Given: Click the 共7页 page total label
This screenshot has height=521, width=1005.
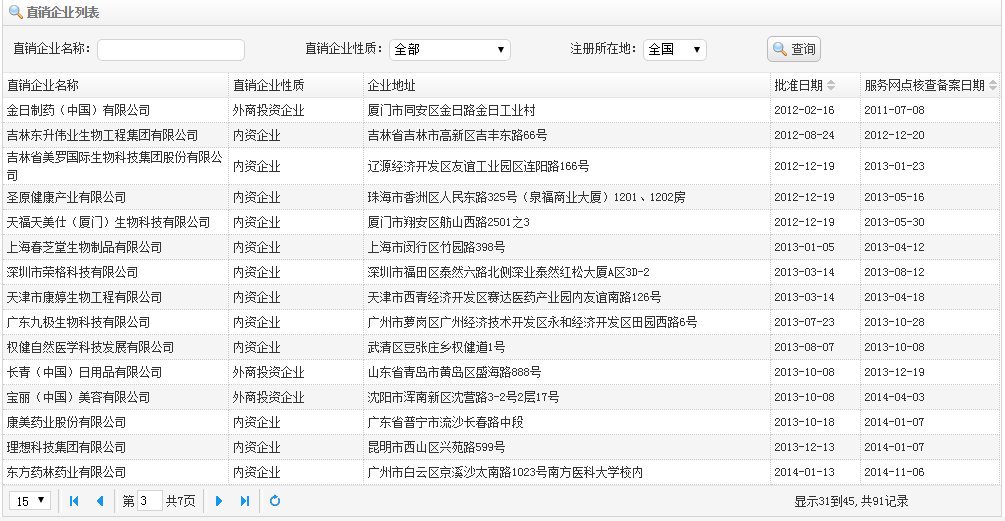Looking at the screenshot, I should 180,501.
